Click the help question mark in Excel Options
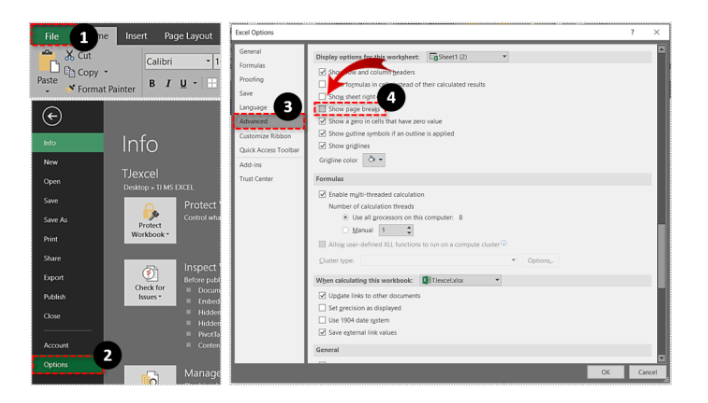This screenshot has width=708, height=403. pyautogui.click(x=632, y=32)
